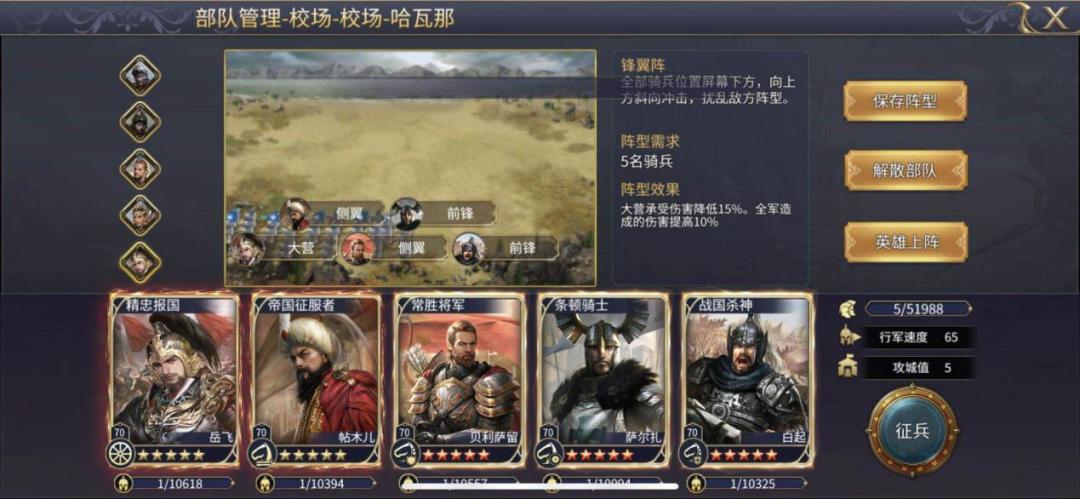1080x499 pixels.
Task: Open 英雄上阵 hero deployment
Action: [905, 242]
